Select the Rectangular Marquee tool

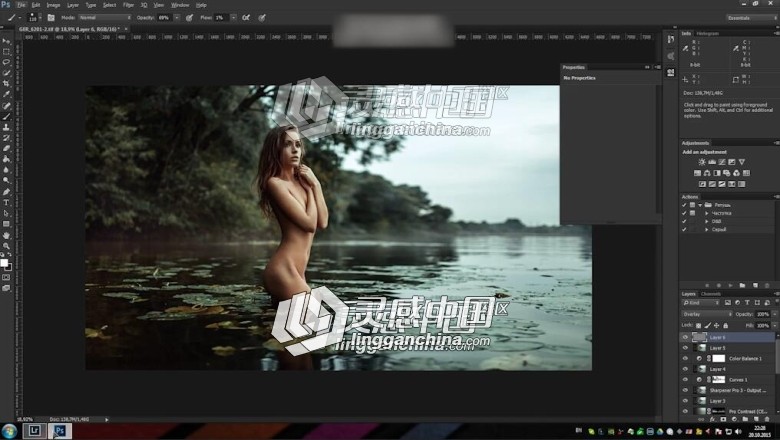point(6,52)
